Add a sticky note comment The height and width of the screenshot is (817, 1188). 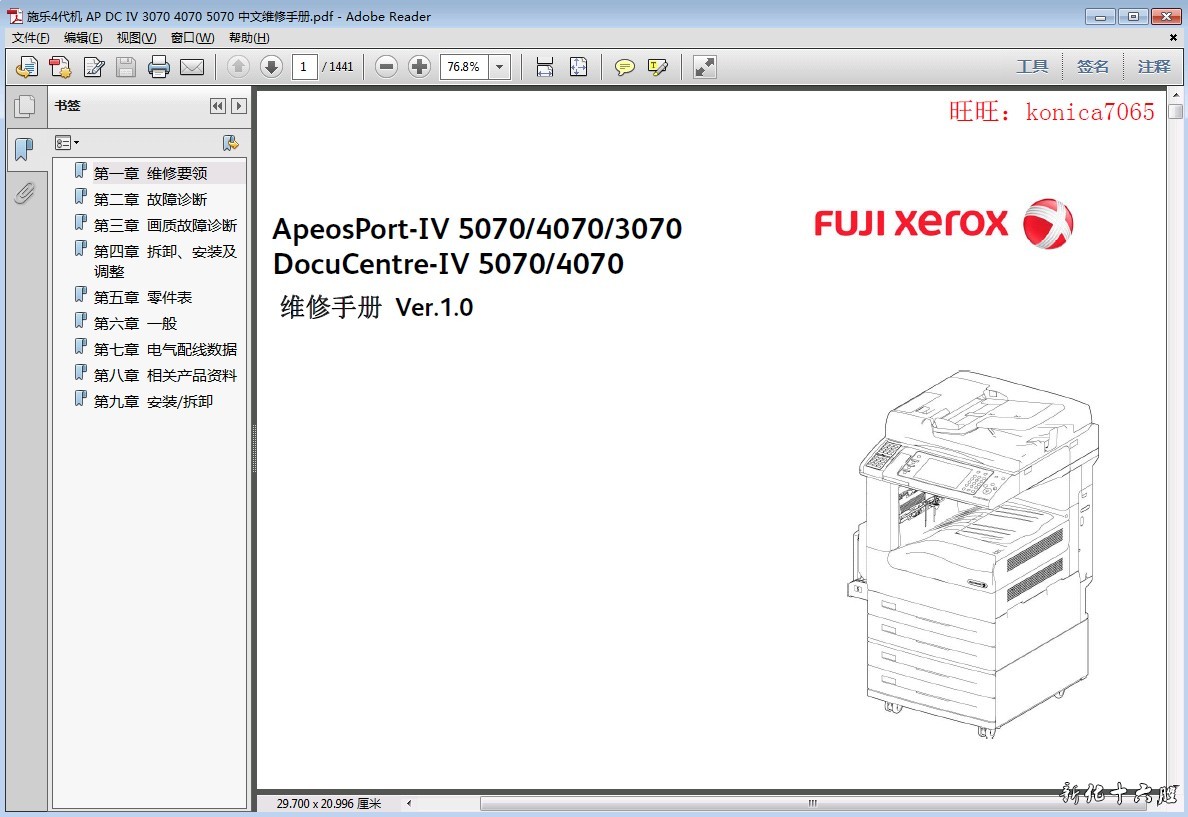click(625, 67)
